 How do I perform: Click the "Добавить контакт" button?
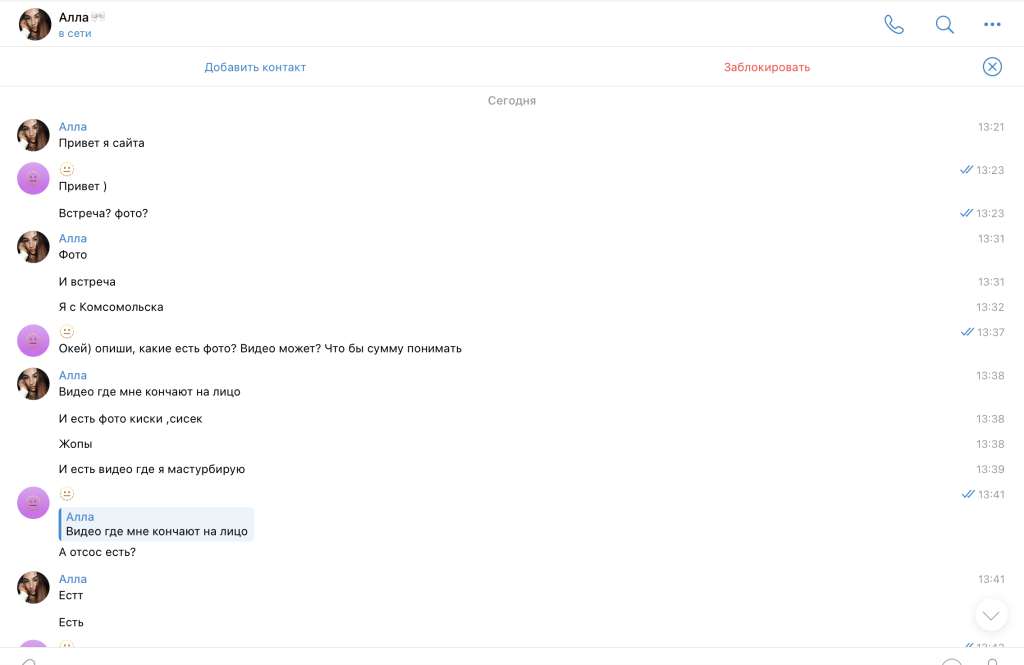pos(255,67)
